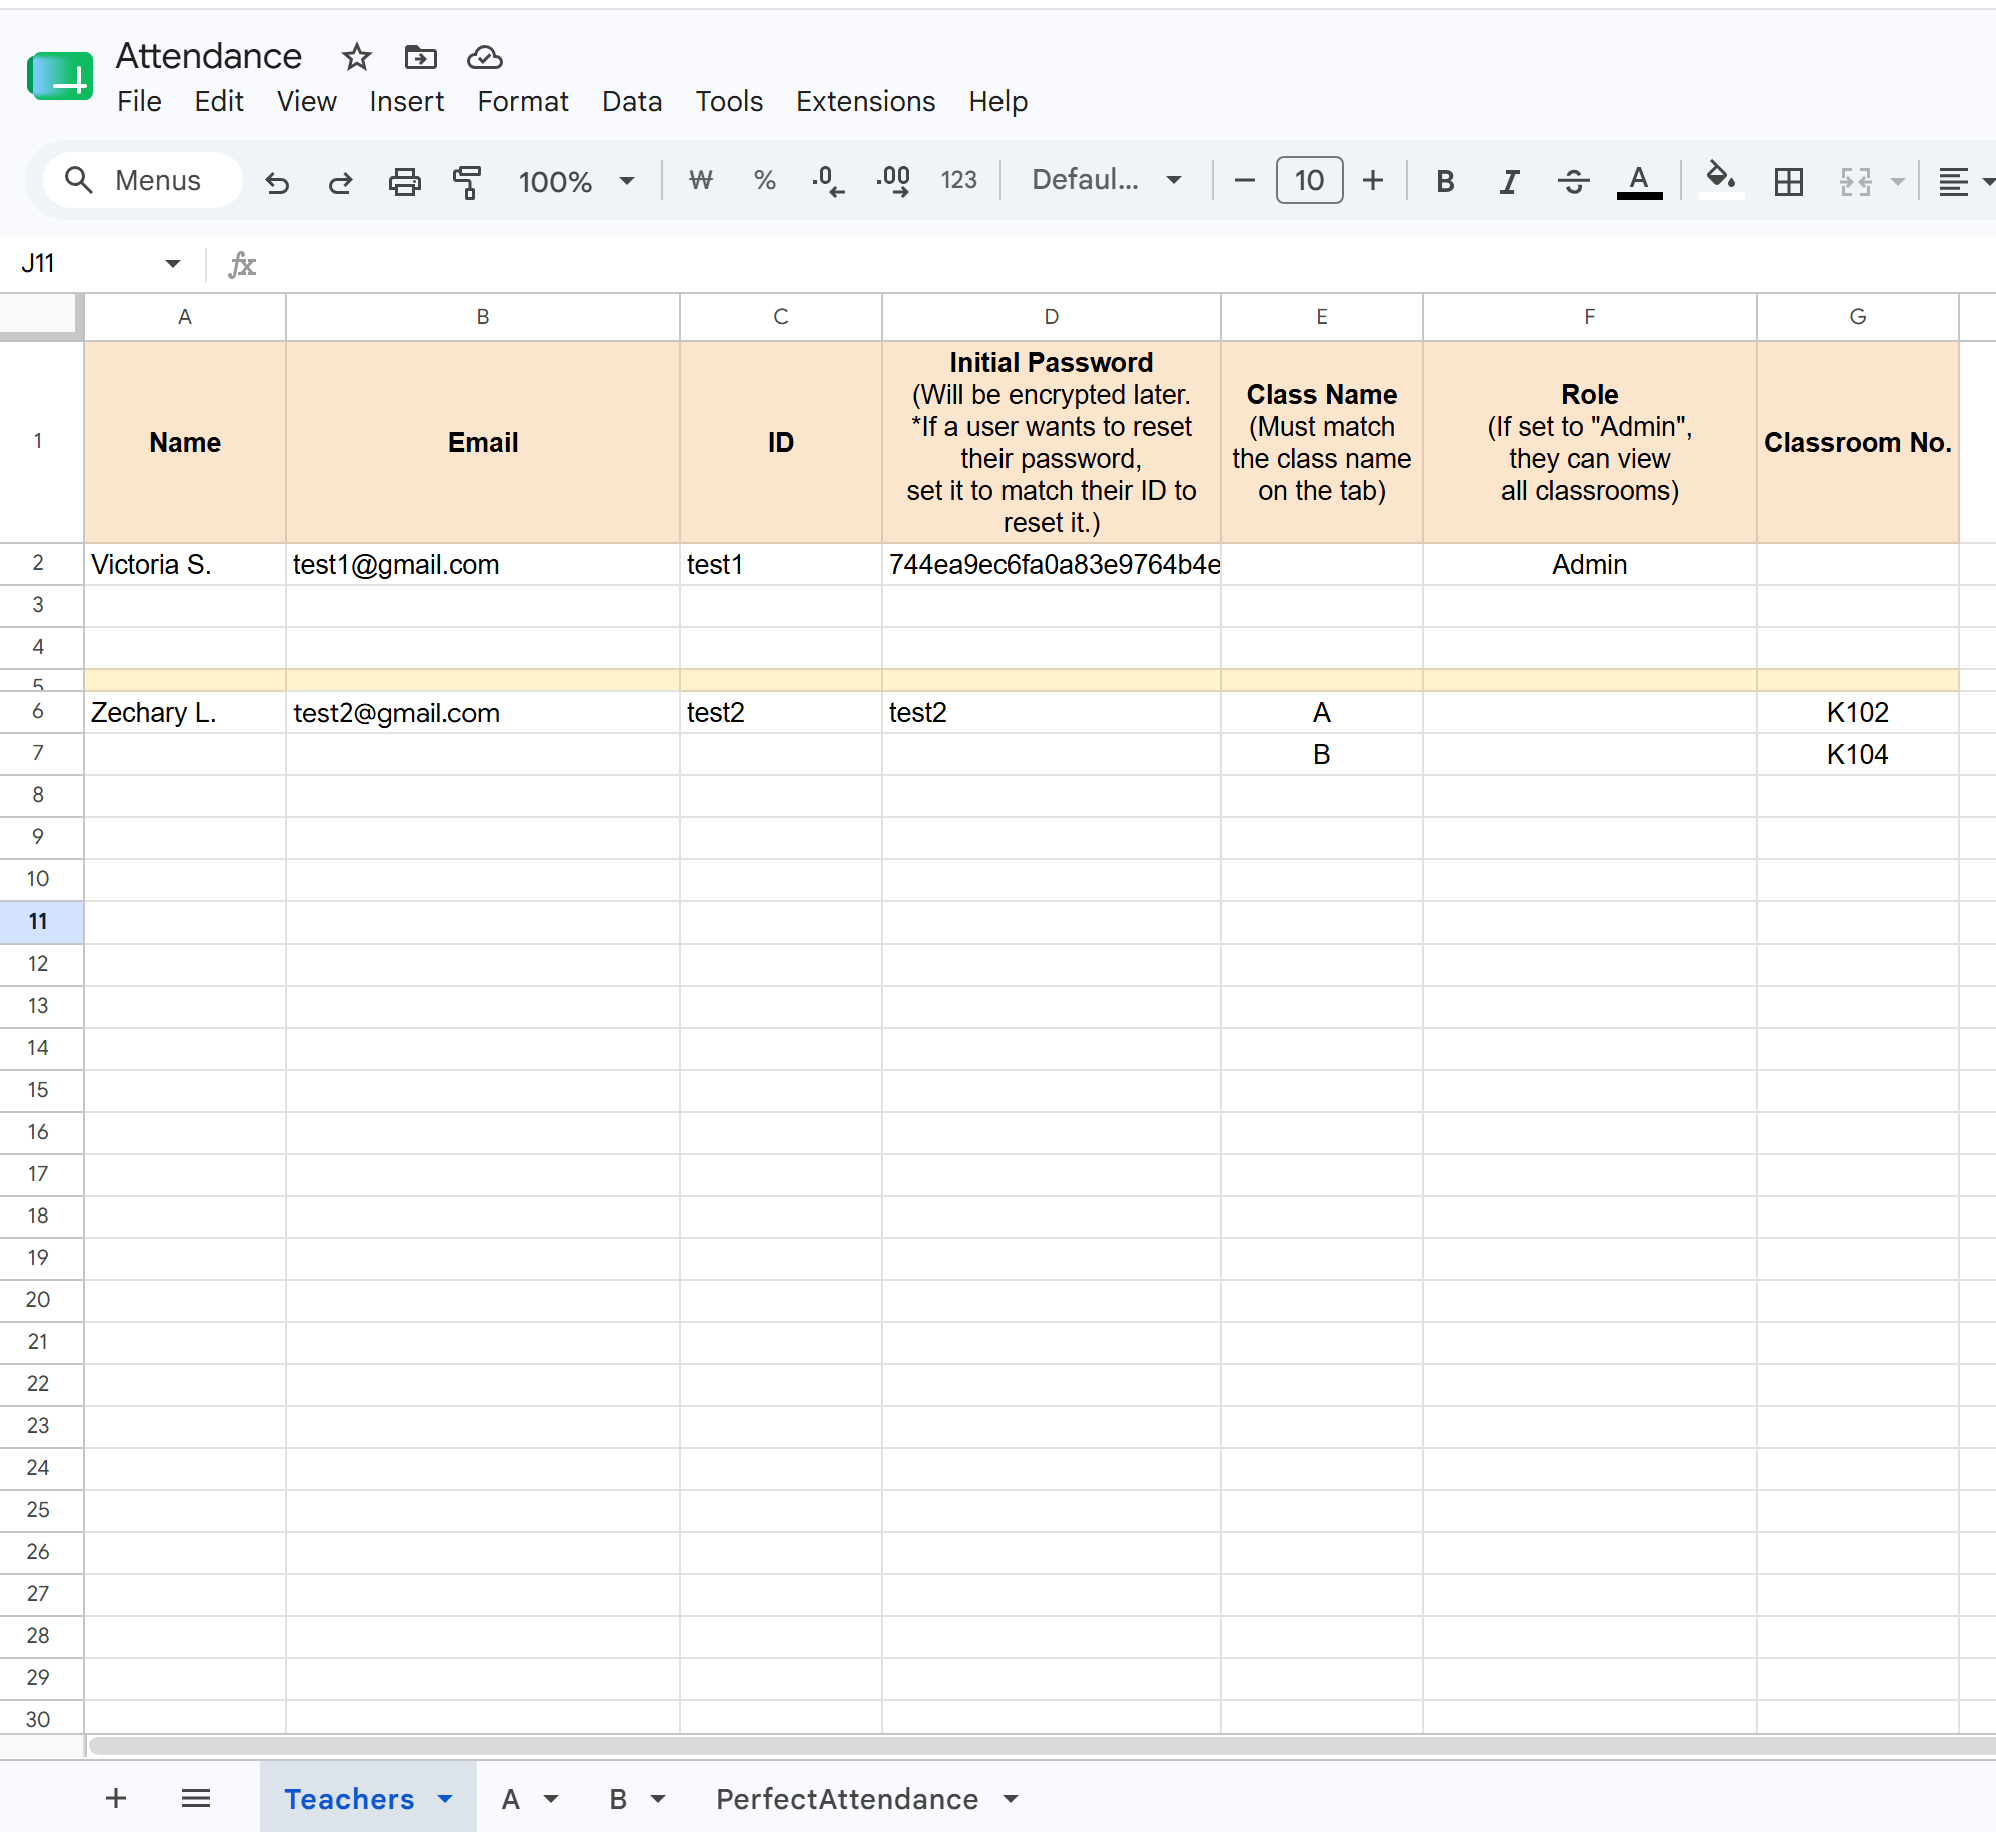Open the Default font dropdown
1996x1832 pixels.
(x=1107, y=180)
